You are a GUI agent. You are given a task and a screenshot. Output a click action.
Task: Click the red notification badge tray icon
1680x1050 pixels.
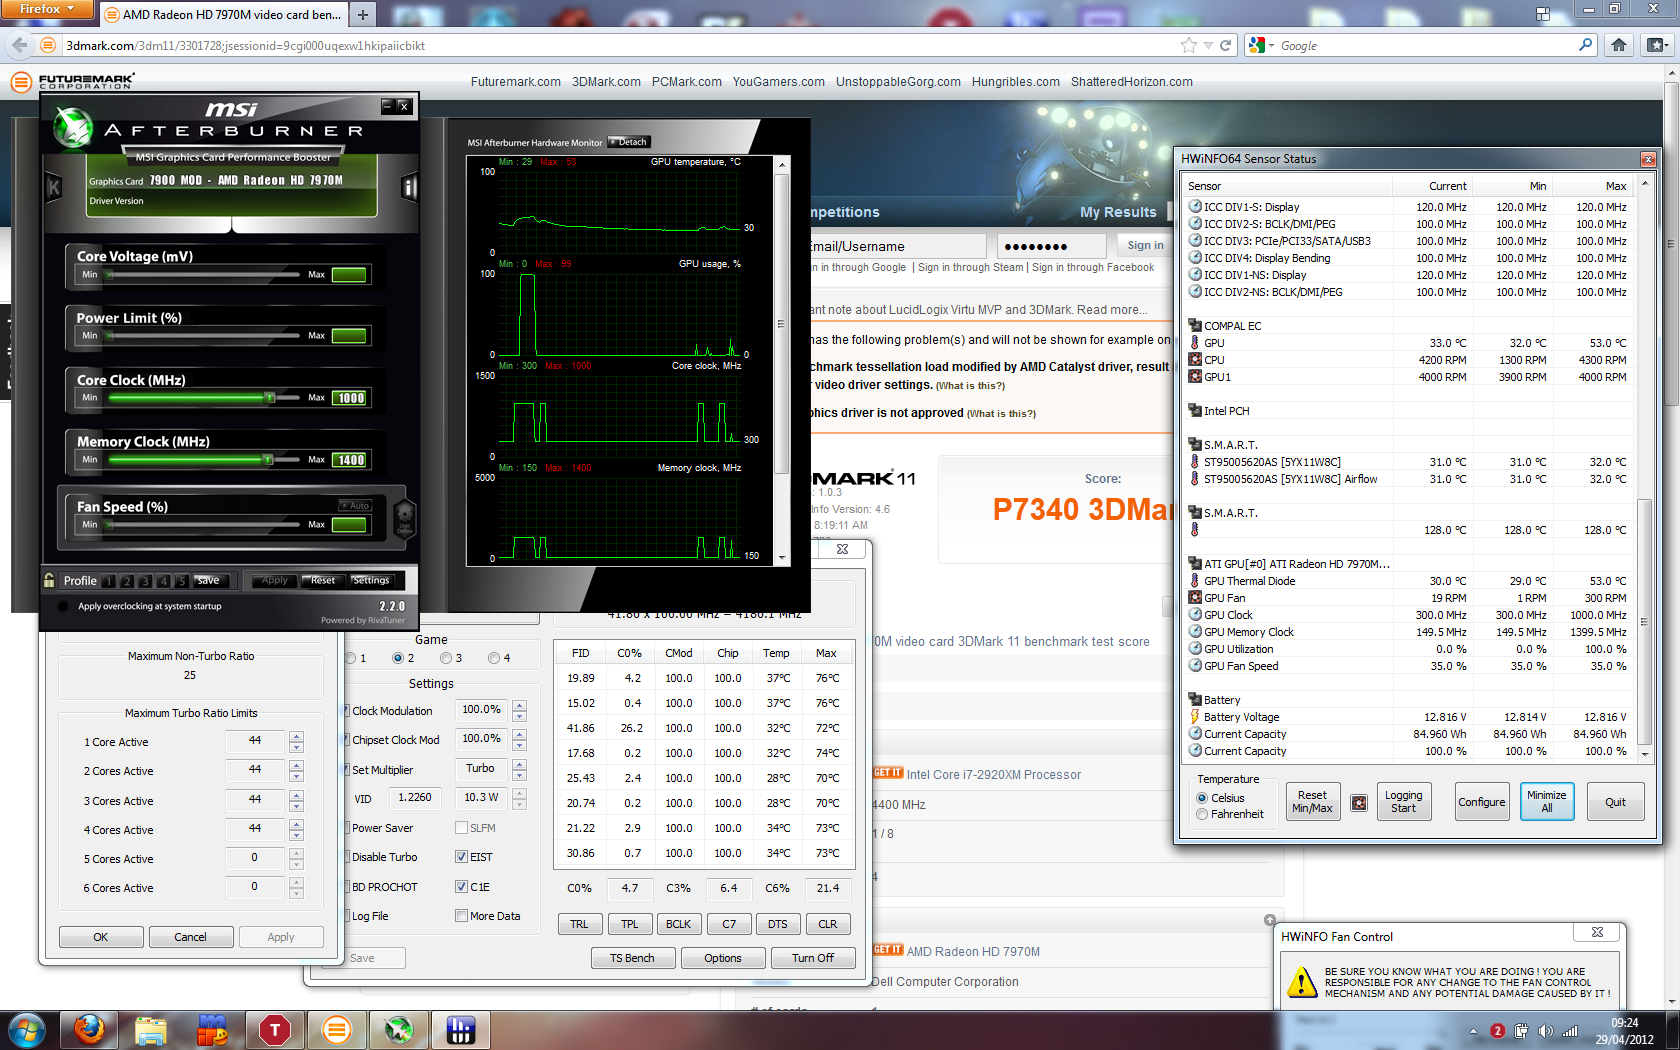tap(1497, 1031)
